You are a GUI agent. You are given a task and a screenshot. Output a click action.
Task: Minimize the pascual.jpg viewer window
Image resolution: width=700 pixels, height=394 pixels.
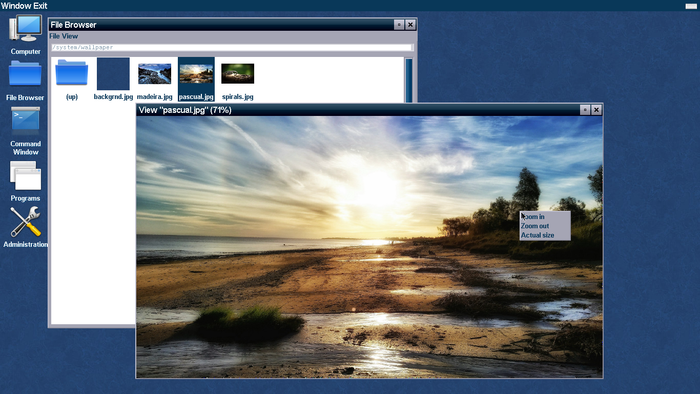pyautogui.click(x=585, y=110)
